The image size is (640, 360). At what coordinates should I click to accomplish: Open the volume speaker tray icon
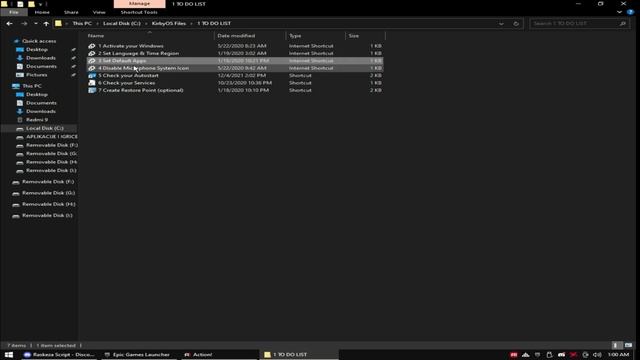597,355
